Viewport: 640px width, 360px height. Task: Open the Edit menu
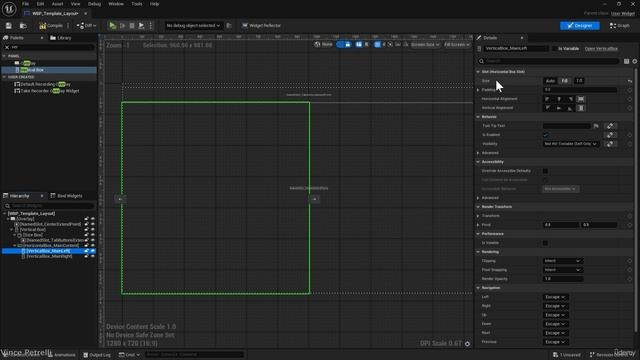point(40,4)
